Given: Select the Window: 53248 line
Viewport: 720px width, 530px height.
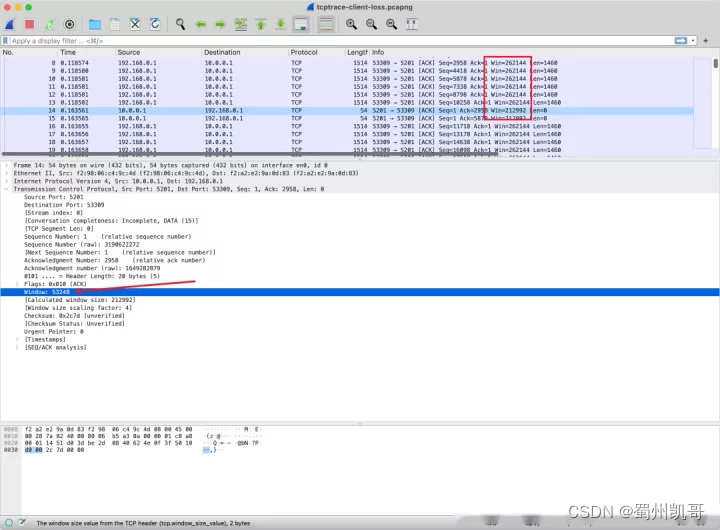Looking at the screenshot, I should click(360, 292).
